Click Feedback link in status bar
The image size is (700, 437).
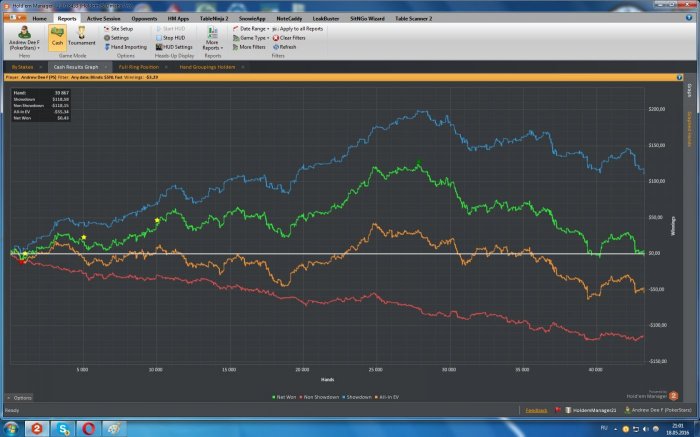pyautogui.click(x=536, y=410)
